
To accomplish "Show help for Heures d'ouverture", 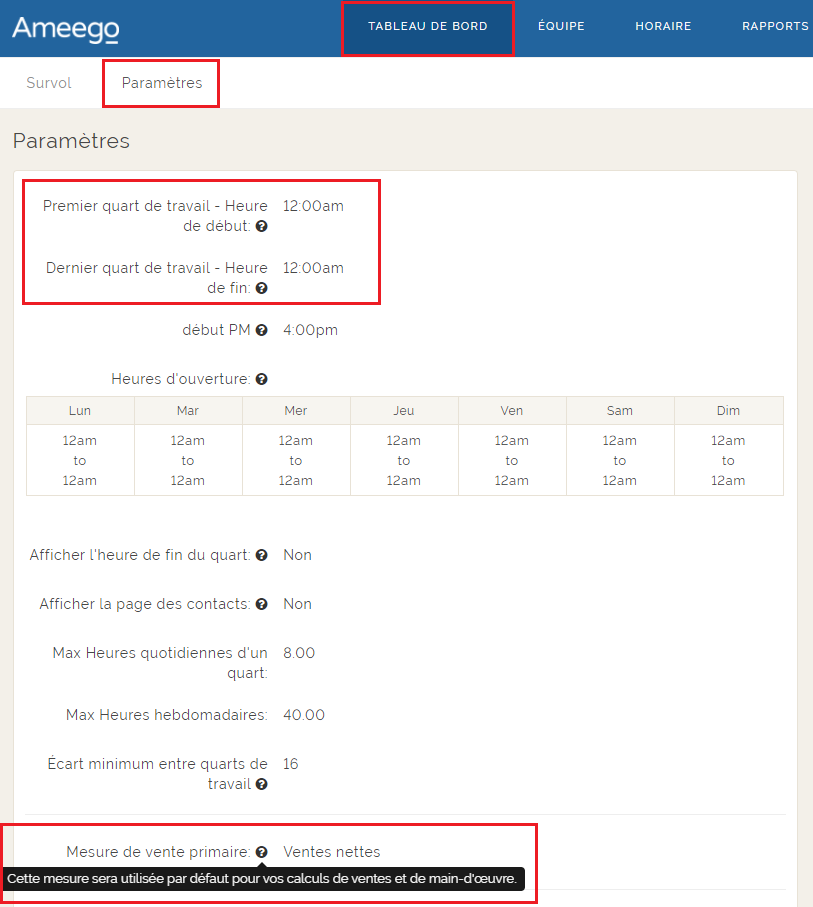I will tap(261, 380).
